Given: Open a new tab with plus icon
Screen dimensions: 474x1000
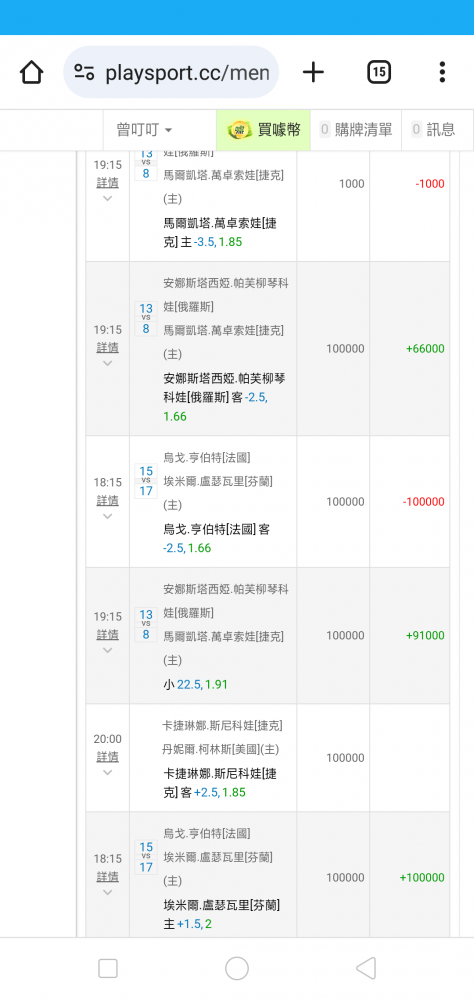Looking at the screenshot, I should (x=313, y=72).
